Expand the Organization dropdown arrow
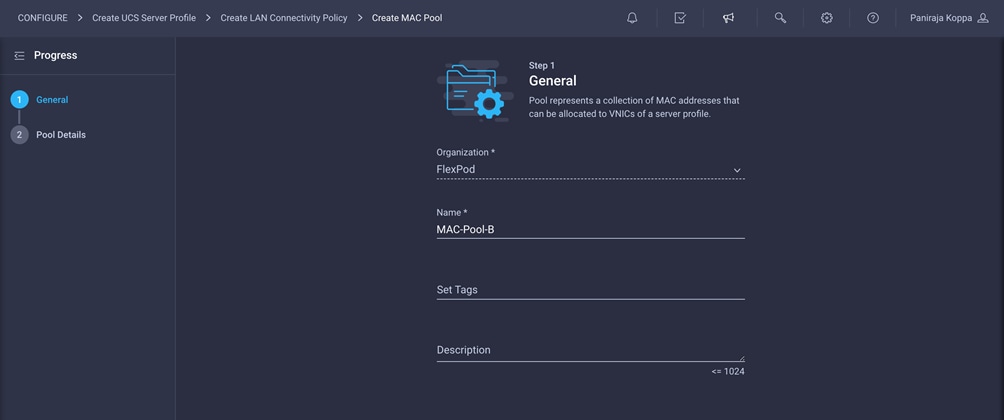 (737, 170)
